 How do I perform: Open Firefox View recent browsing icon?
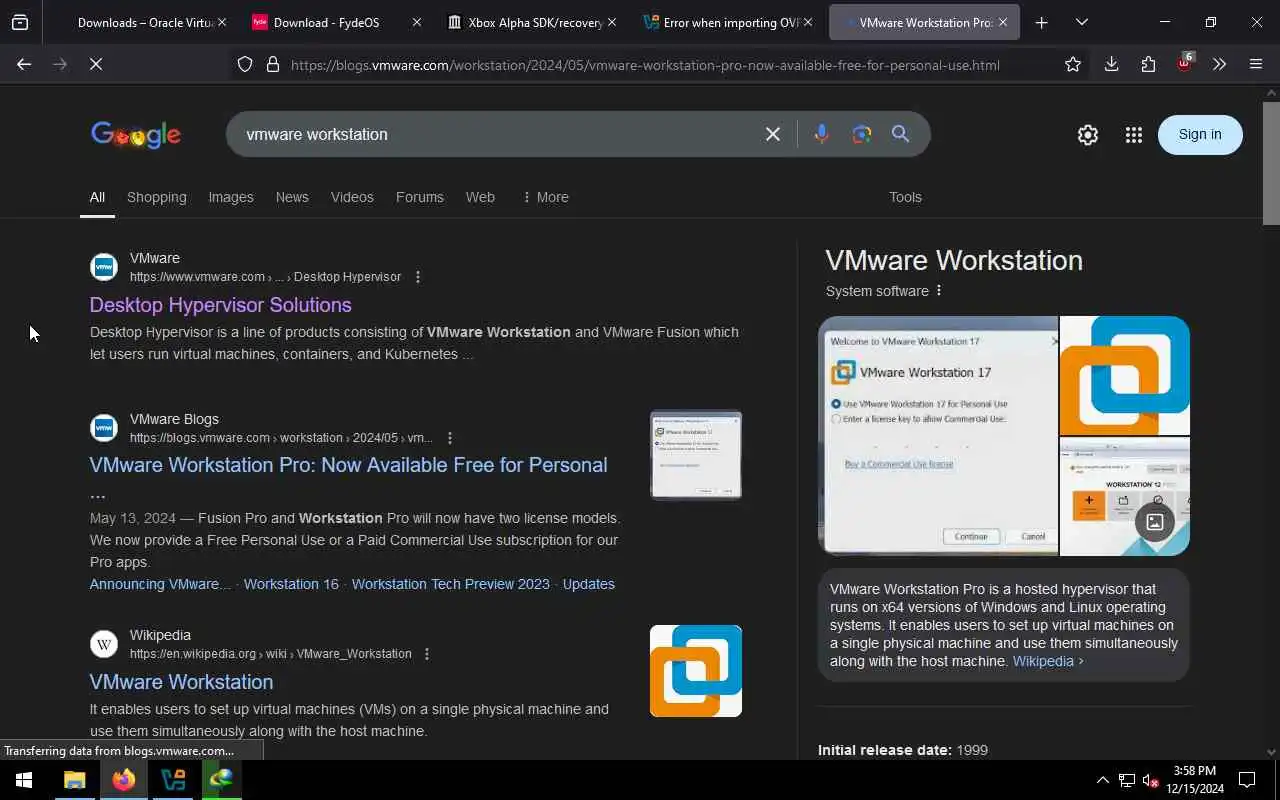pos(20,22)
